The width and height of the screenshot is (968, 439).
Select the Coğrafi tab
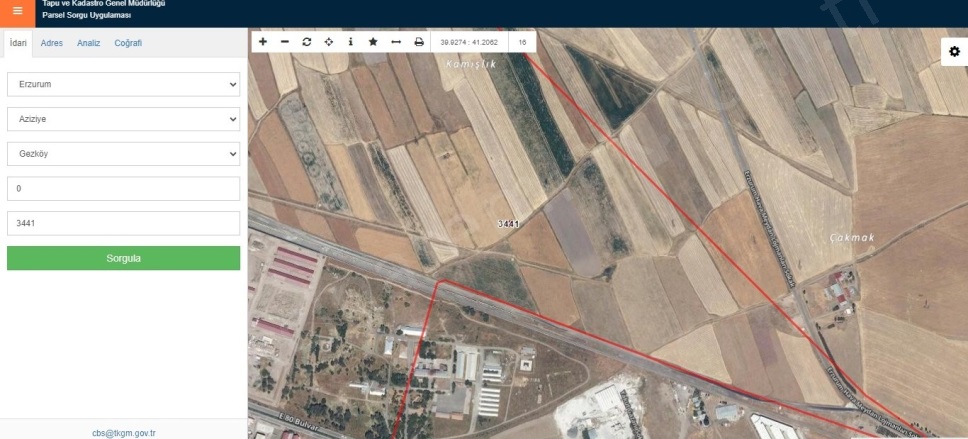[x=128, y=43]
